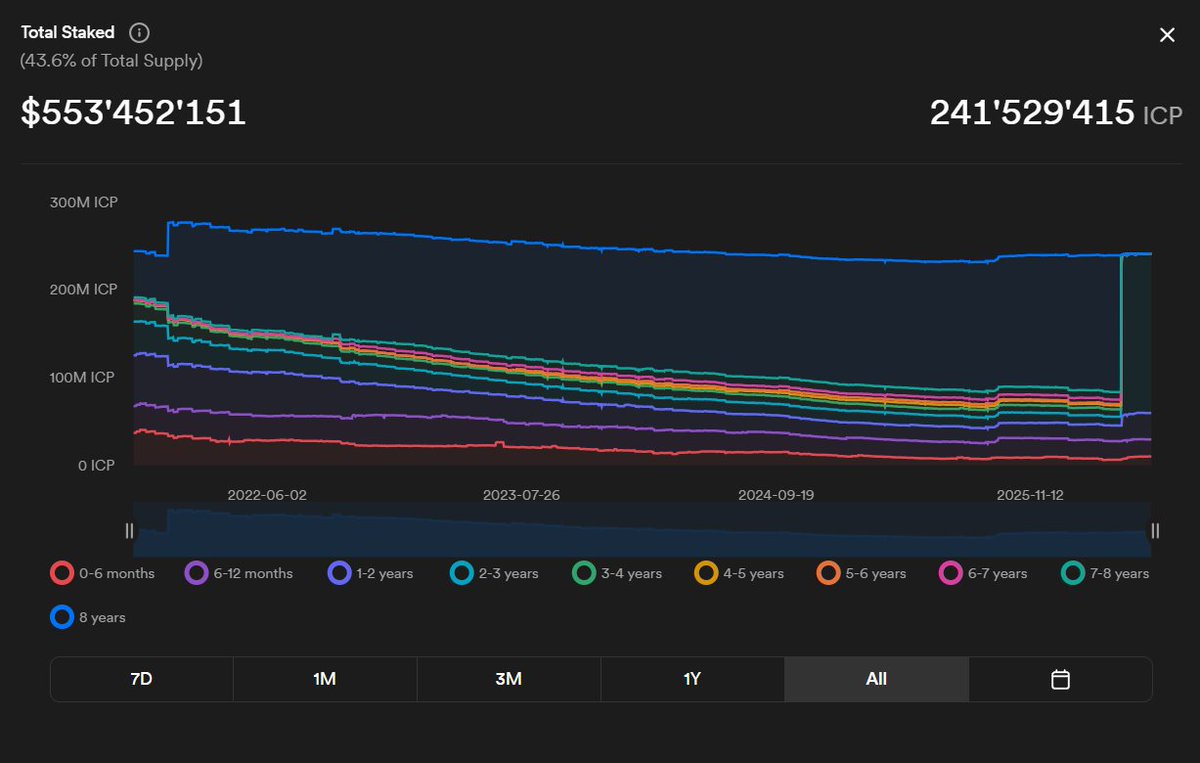Screen dimensions: 1200x763
Task: Toggle the 6-7 years series
Action: 983,573
